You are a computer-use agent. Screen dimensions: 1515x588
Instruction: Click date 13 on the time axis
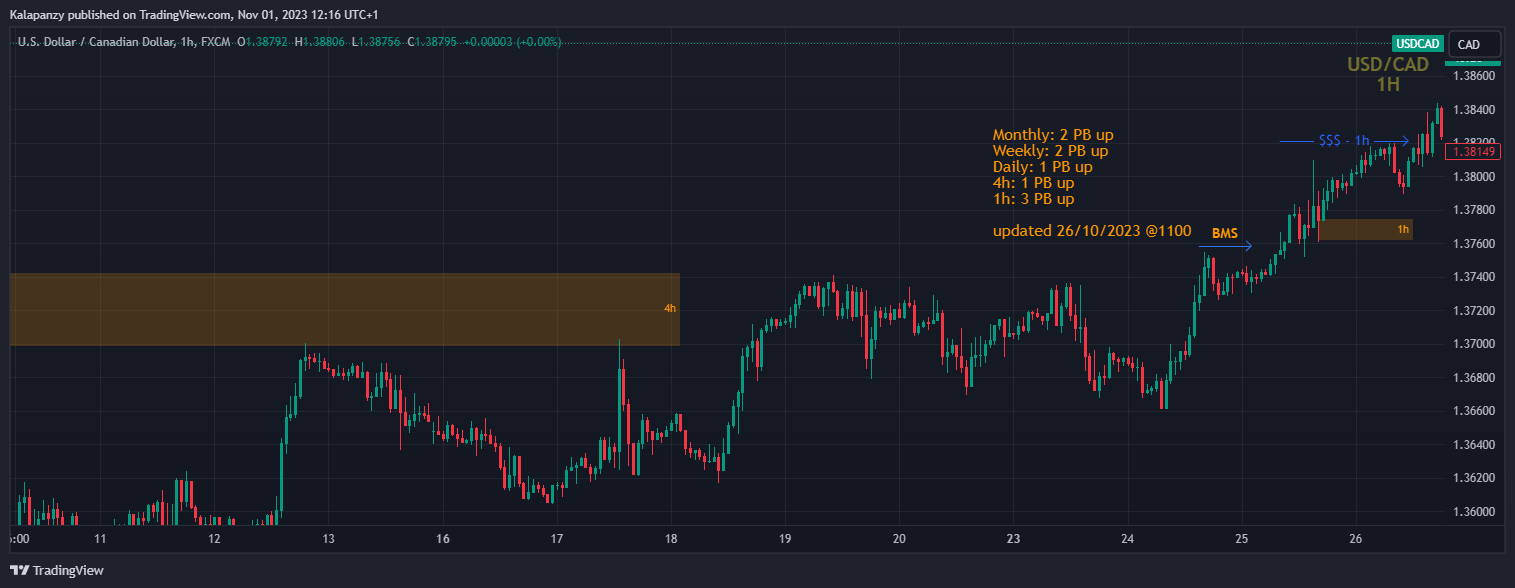coord(328,539)
